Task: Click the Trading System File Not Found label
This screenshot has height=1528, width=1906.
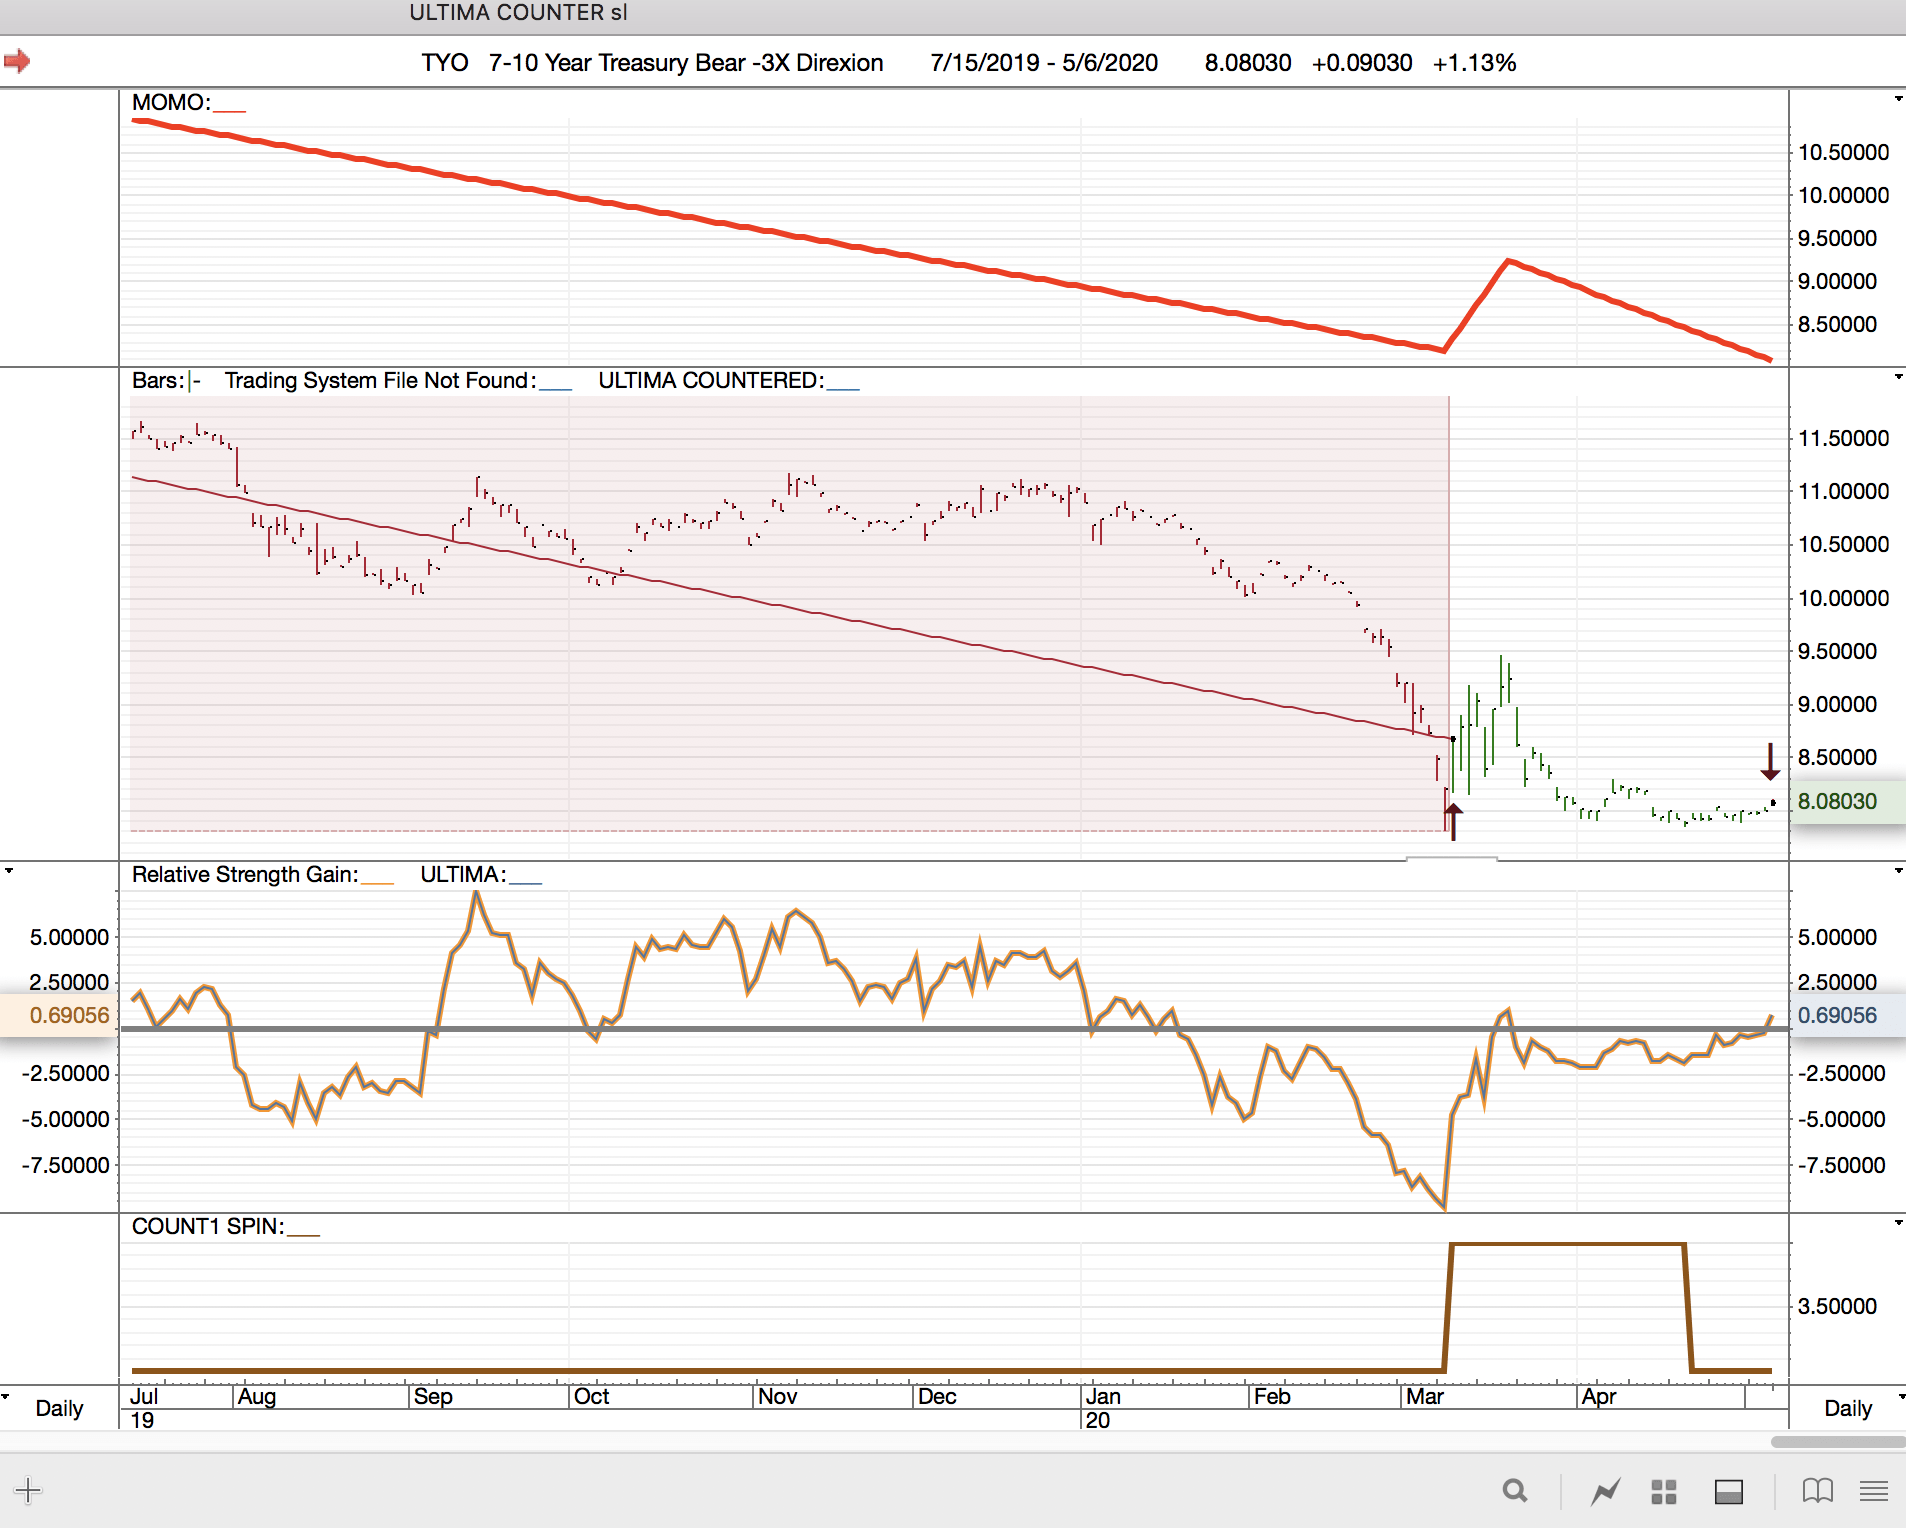Action: (380, 381)
